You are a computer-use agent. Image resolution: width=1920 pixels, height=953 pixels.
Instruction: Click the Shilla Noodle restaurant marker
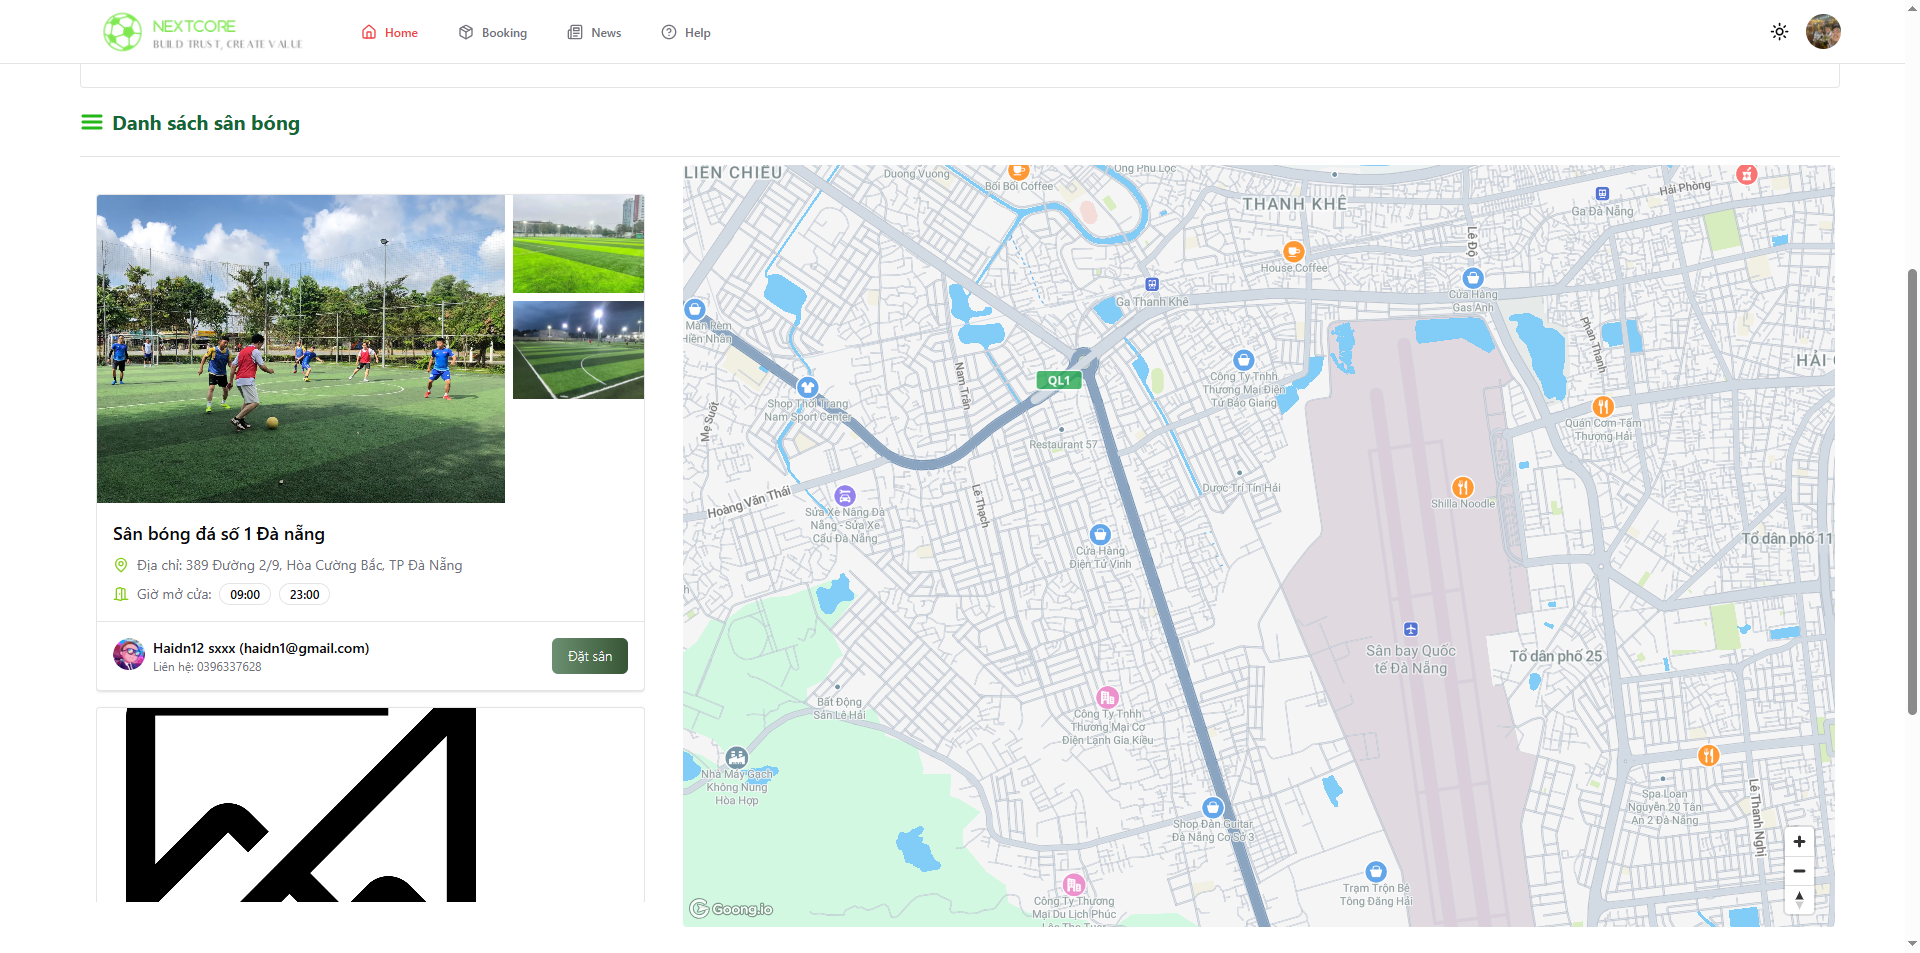point(1462,487)
